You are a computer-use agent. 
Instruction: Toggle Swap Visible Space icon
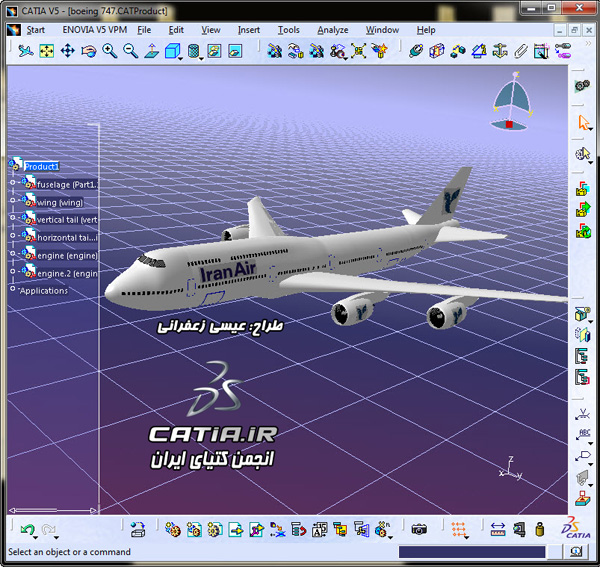[x=235, y=51]
